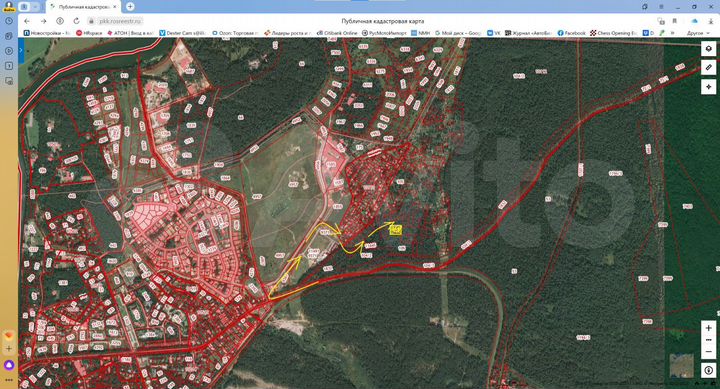This screenshot has height=389, width=720.
Task: Expand the Другое bookmarks folder
Action: click(x=698, y=33)
